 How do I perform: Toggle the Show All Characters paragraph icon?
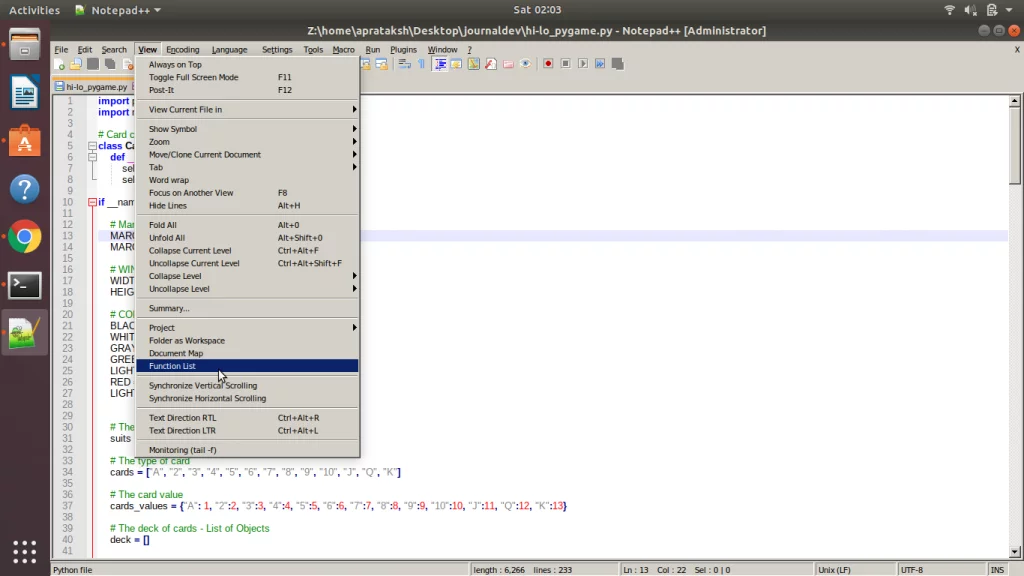421,63
